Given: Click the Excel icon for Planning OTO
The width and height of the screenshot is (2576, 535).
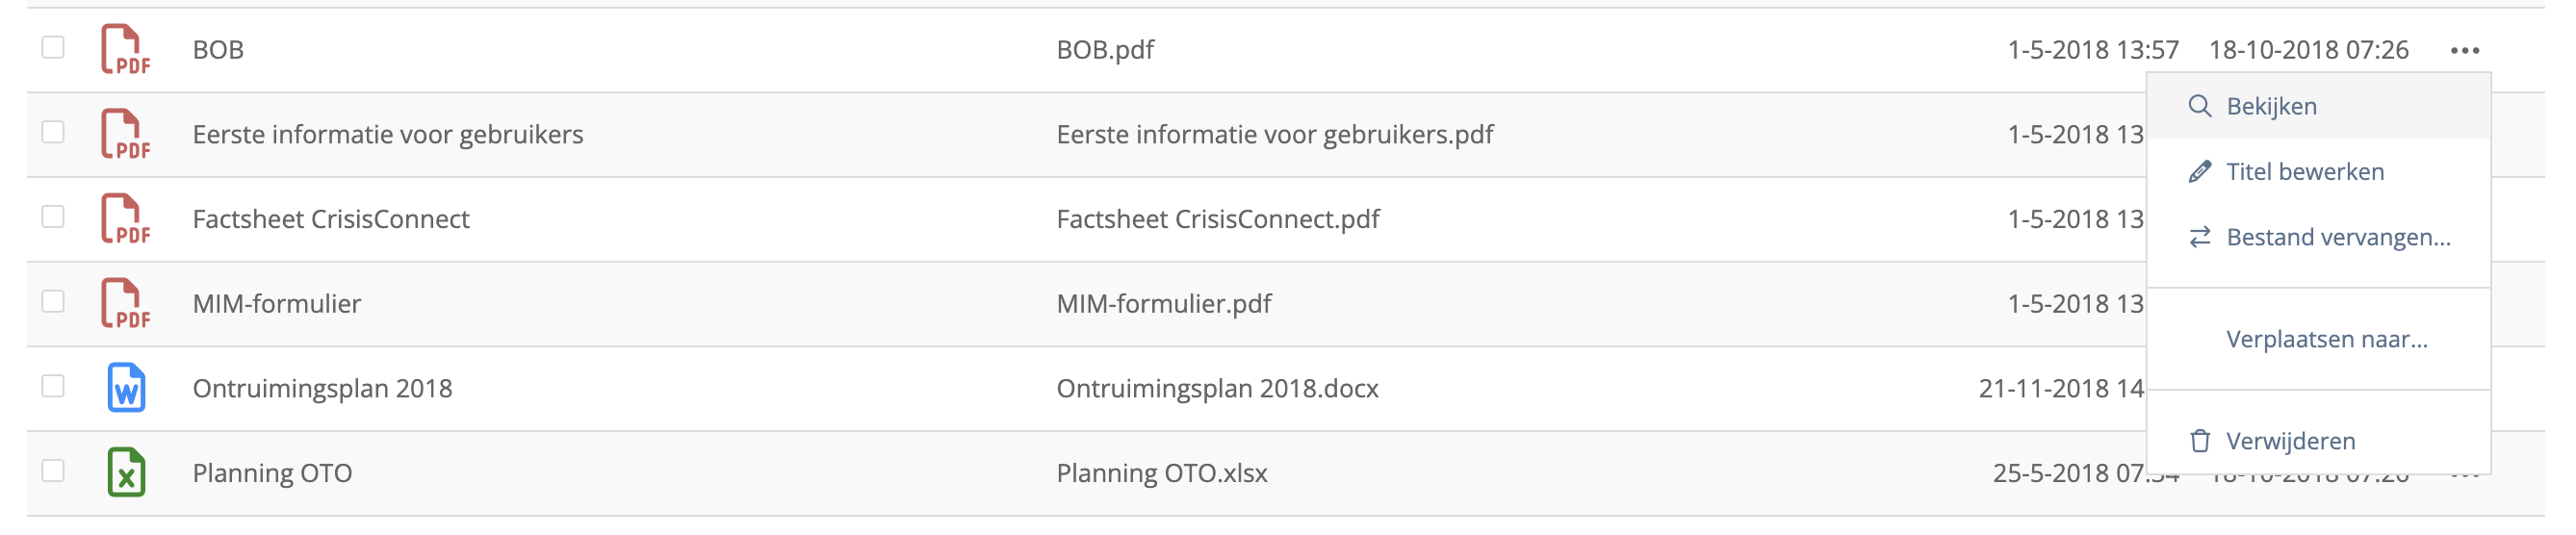Looking at the screenshot, I should [126, 473].
